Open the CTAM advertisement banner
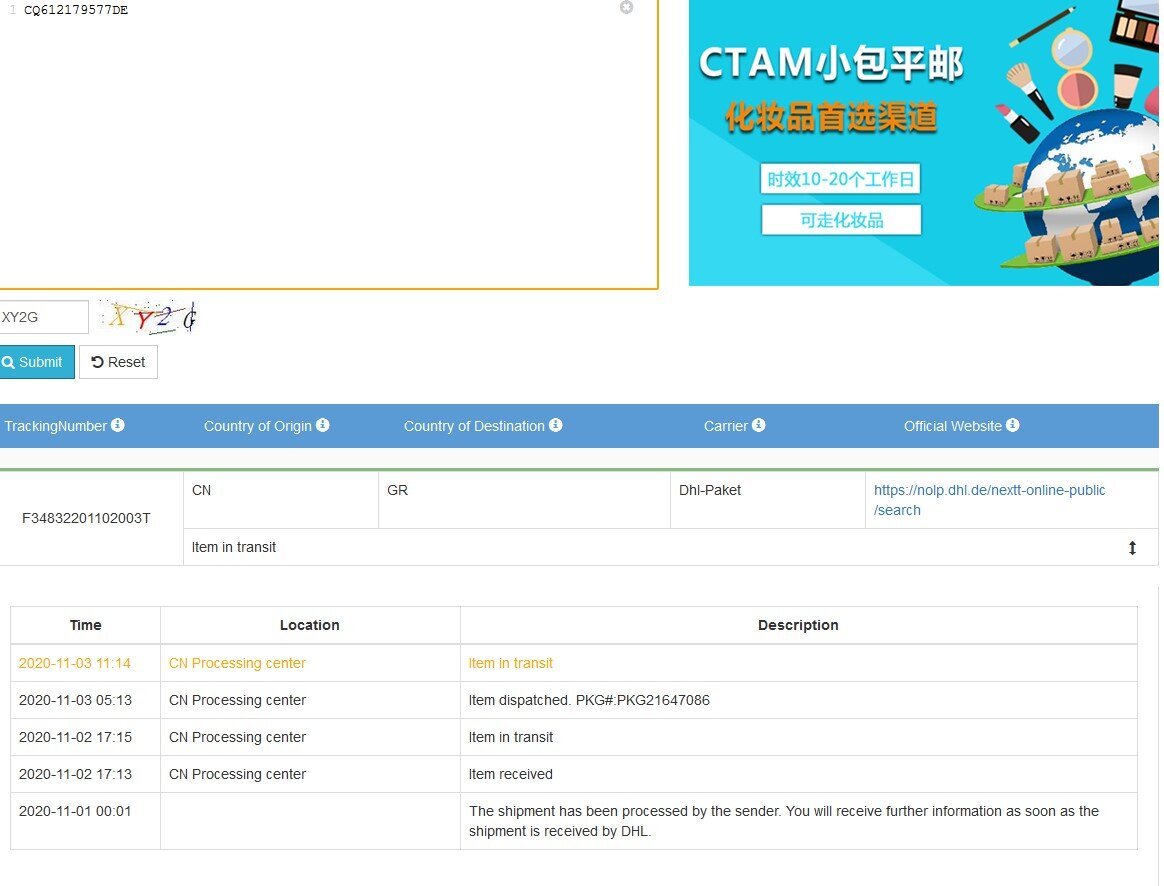This screenshot has width=1164, height=886. coord(923,142)
